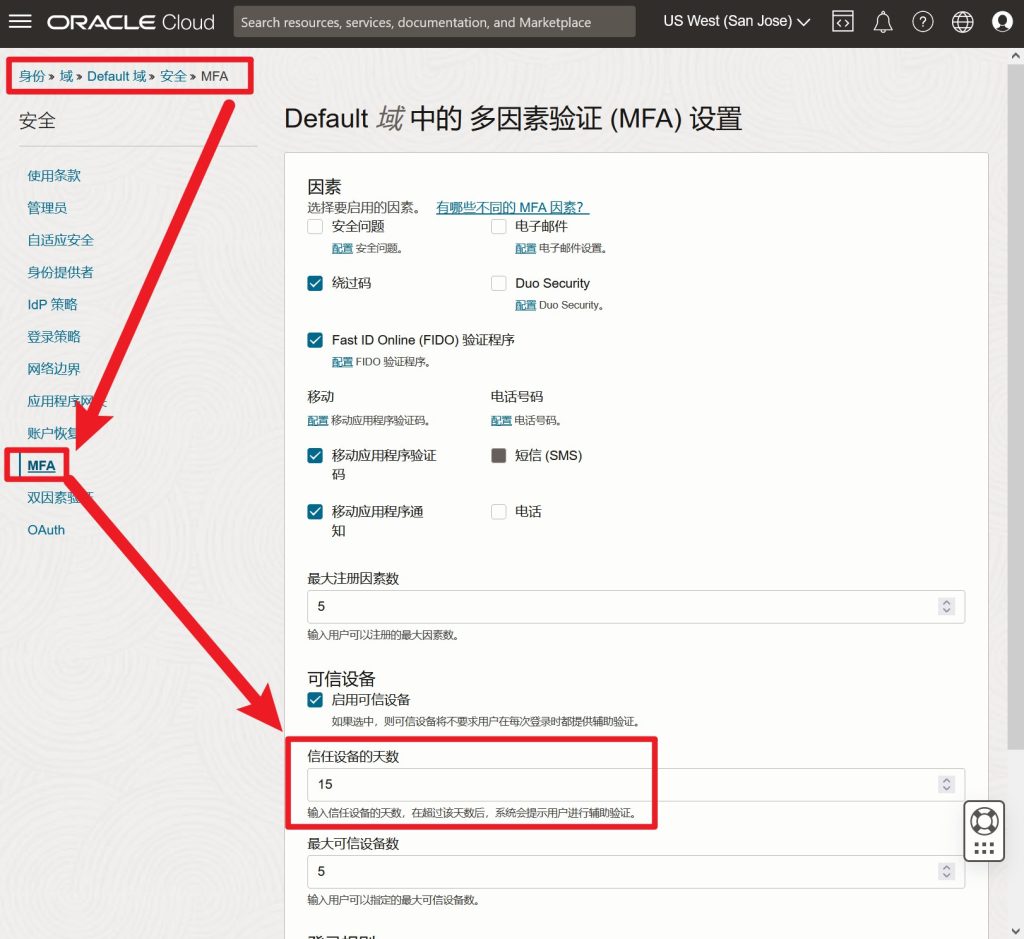Screen dimensions: 1024x939
Task: Click the Oracle Cloud logo
Action: (131, 21)
